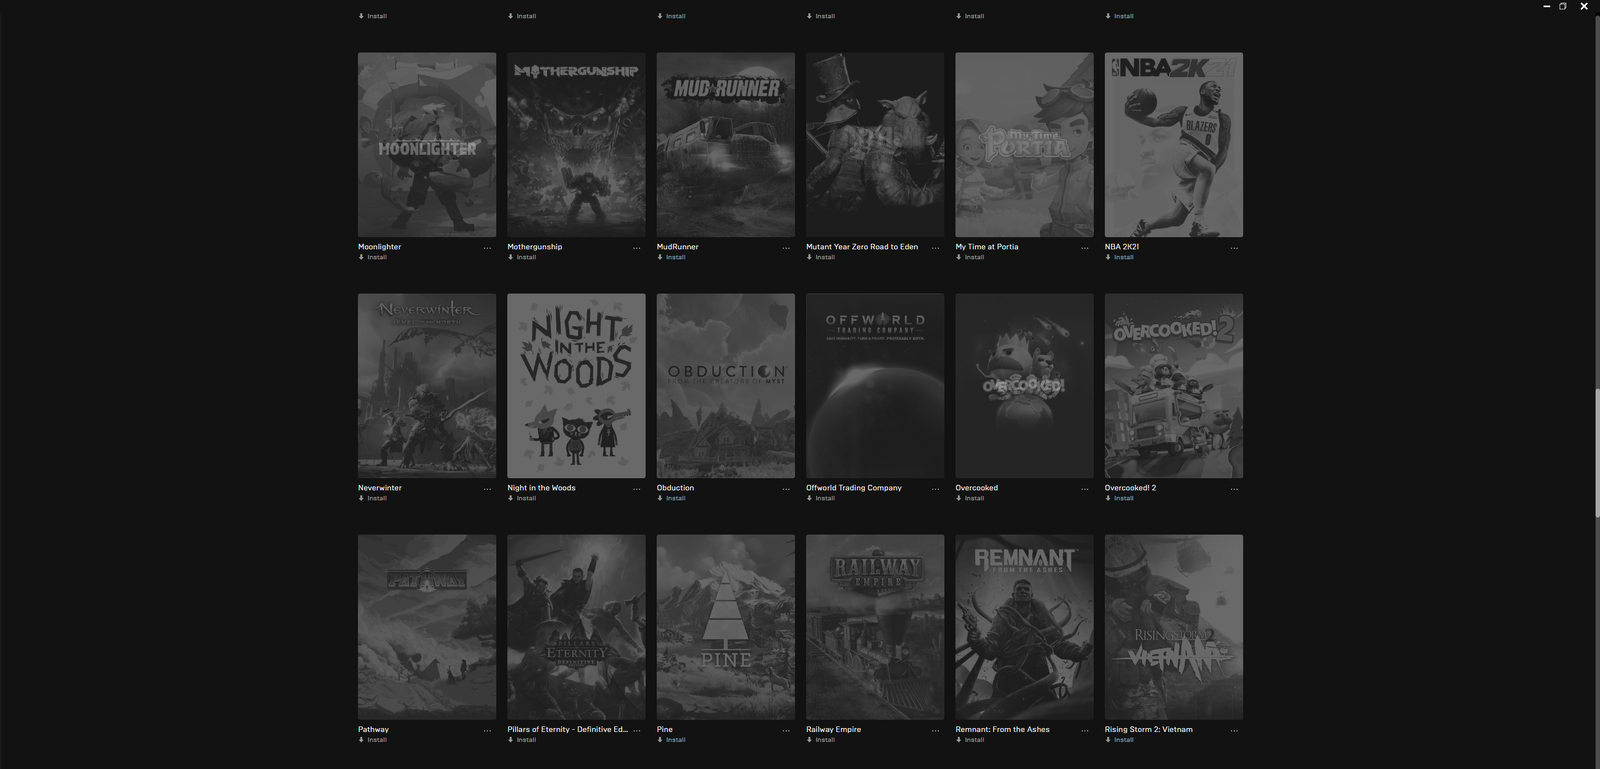Viewport: 1600px width, 769px height.
Task: Open options menu for Moonlighter
Action: click(487, 248)
